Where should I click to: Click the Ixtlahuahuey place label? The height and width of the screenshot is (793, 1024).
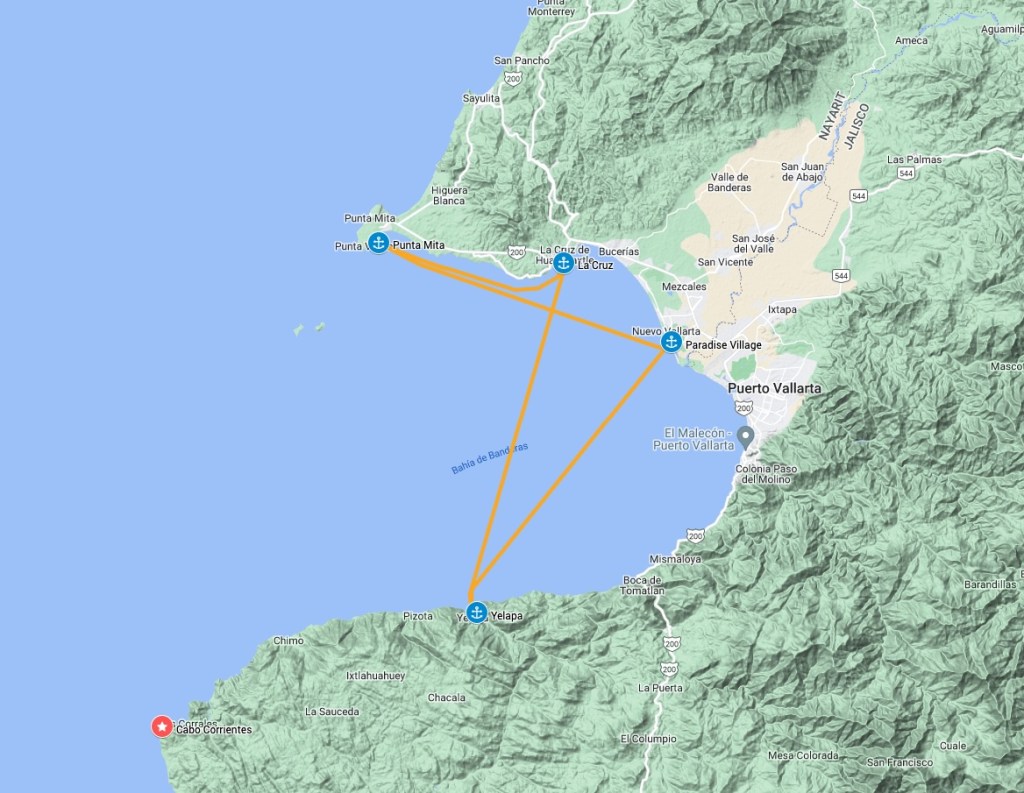pos(376,676)
